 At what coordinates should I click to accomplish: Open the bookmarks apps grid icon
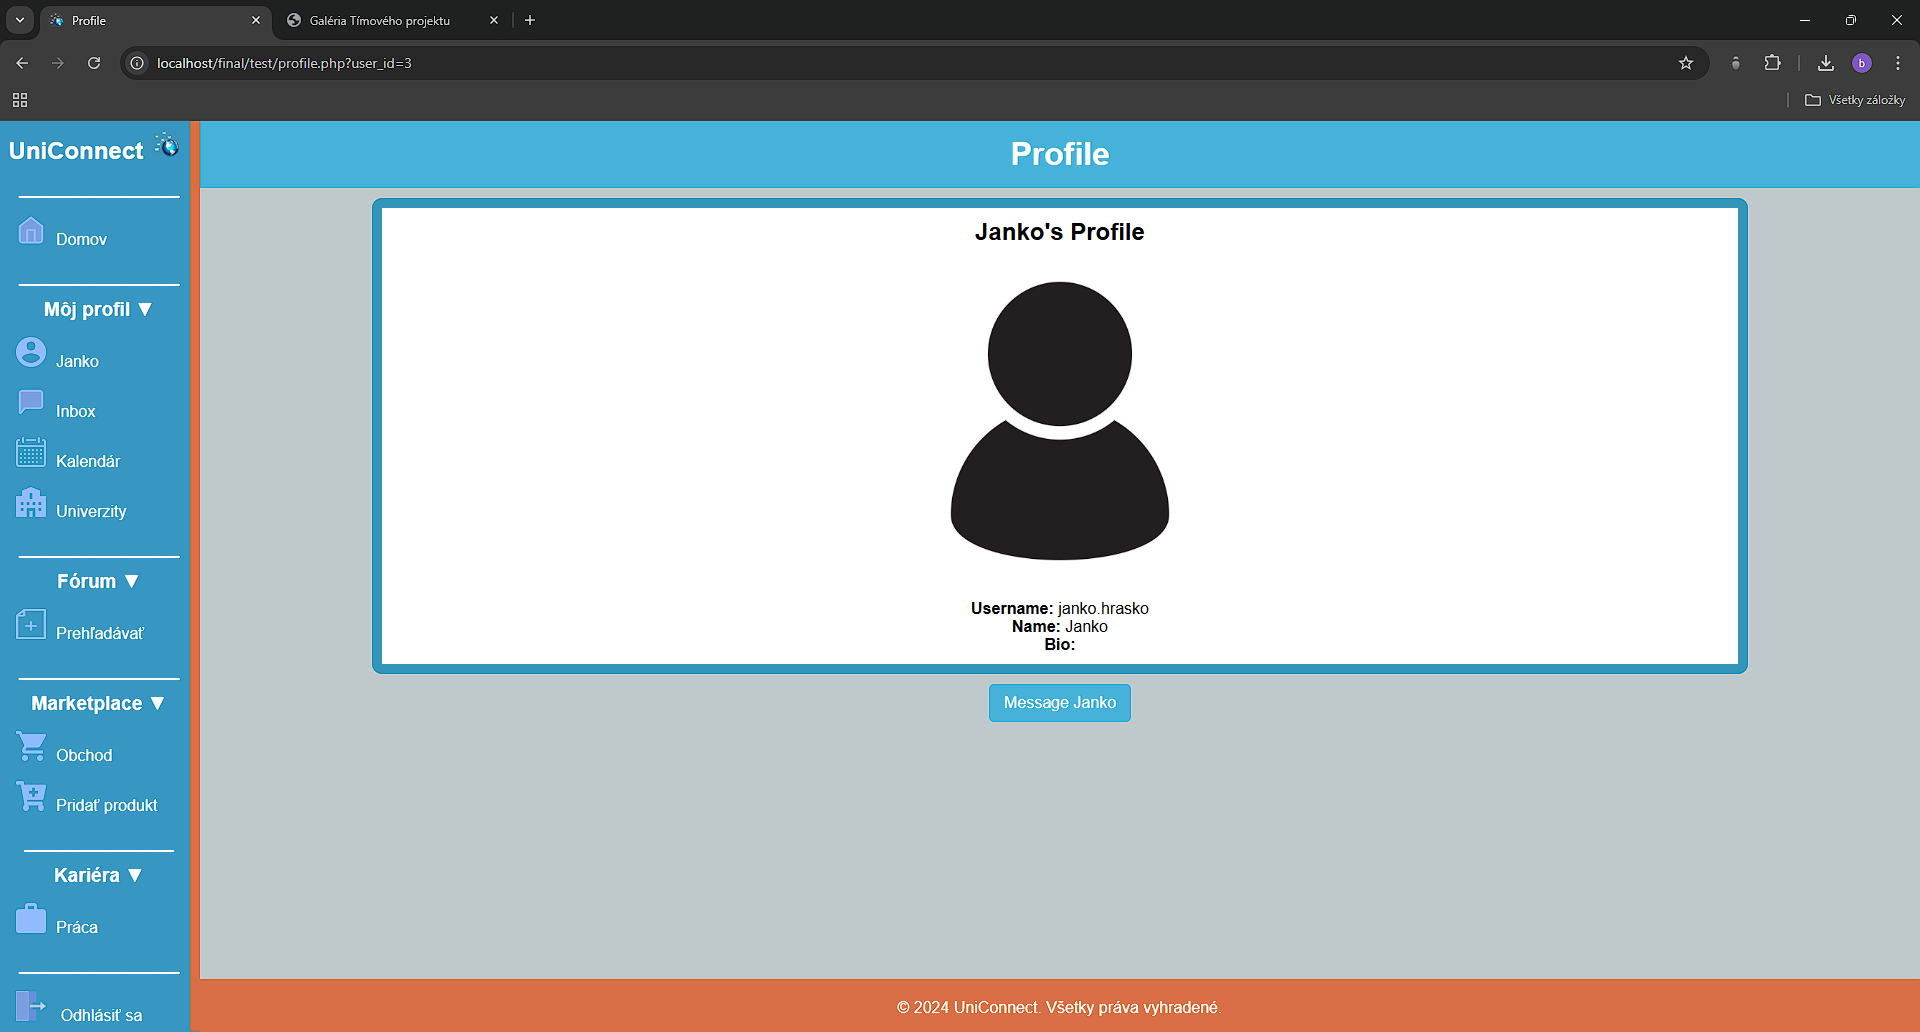20,100
